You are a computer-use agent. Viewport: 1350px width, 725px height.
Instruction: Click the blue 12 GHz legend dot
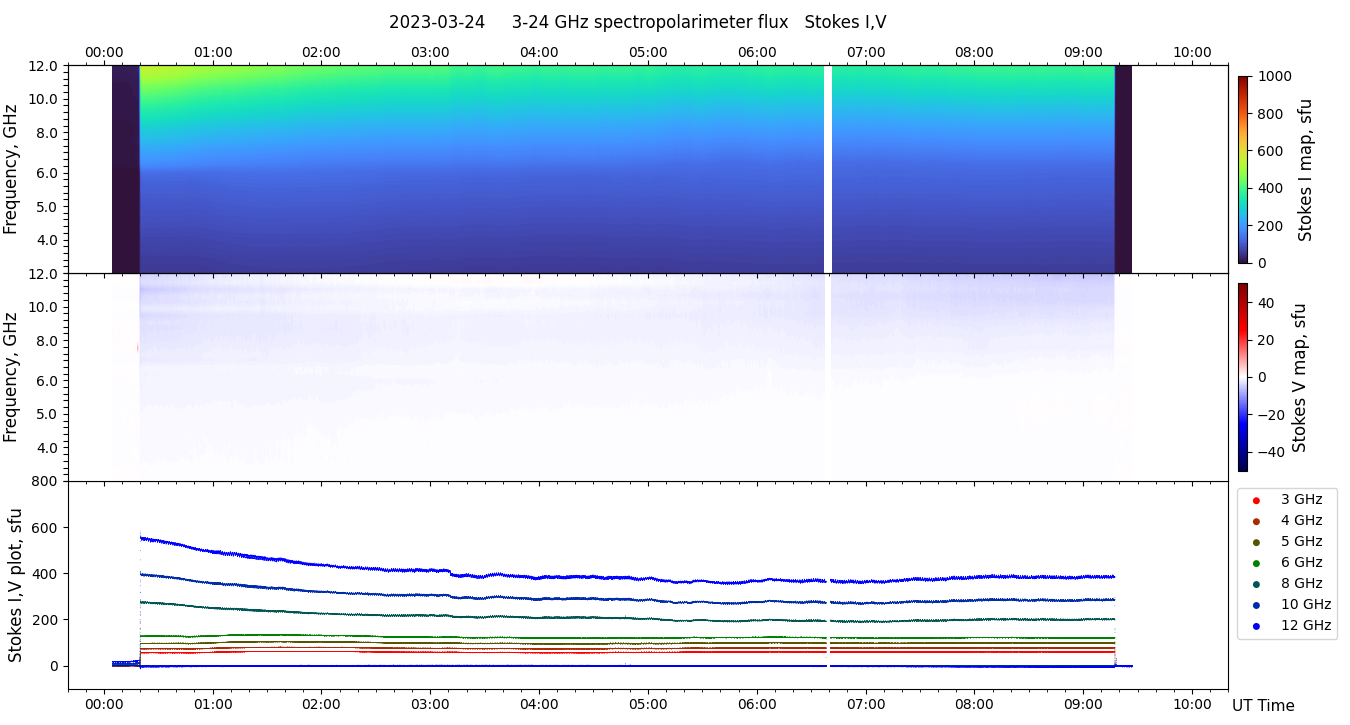tap(1256, 626)
